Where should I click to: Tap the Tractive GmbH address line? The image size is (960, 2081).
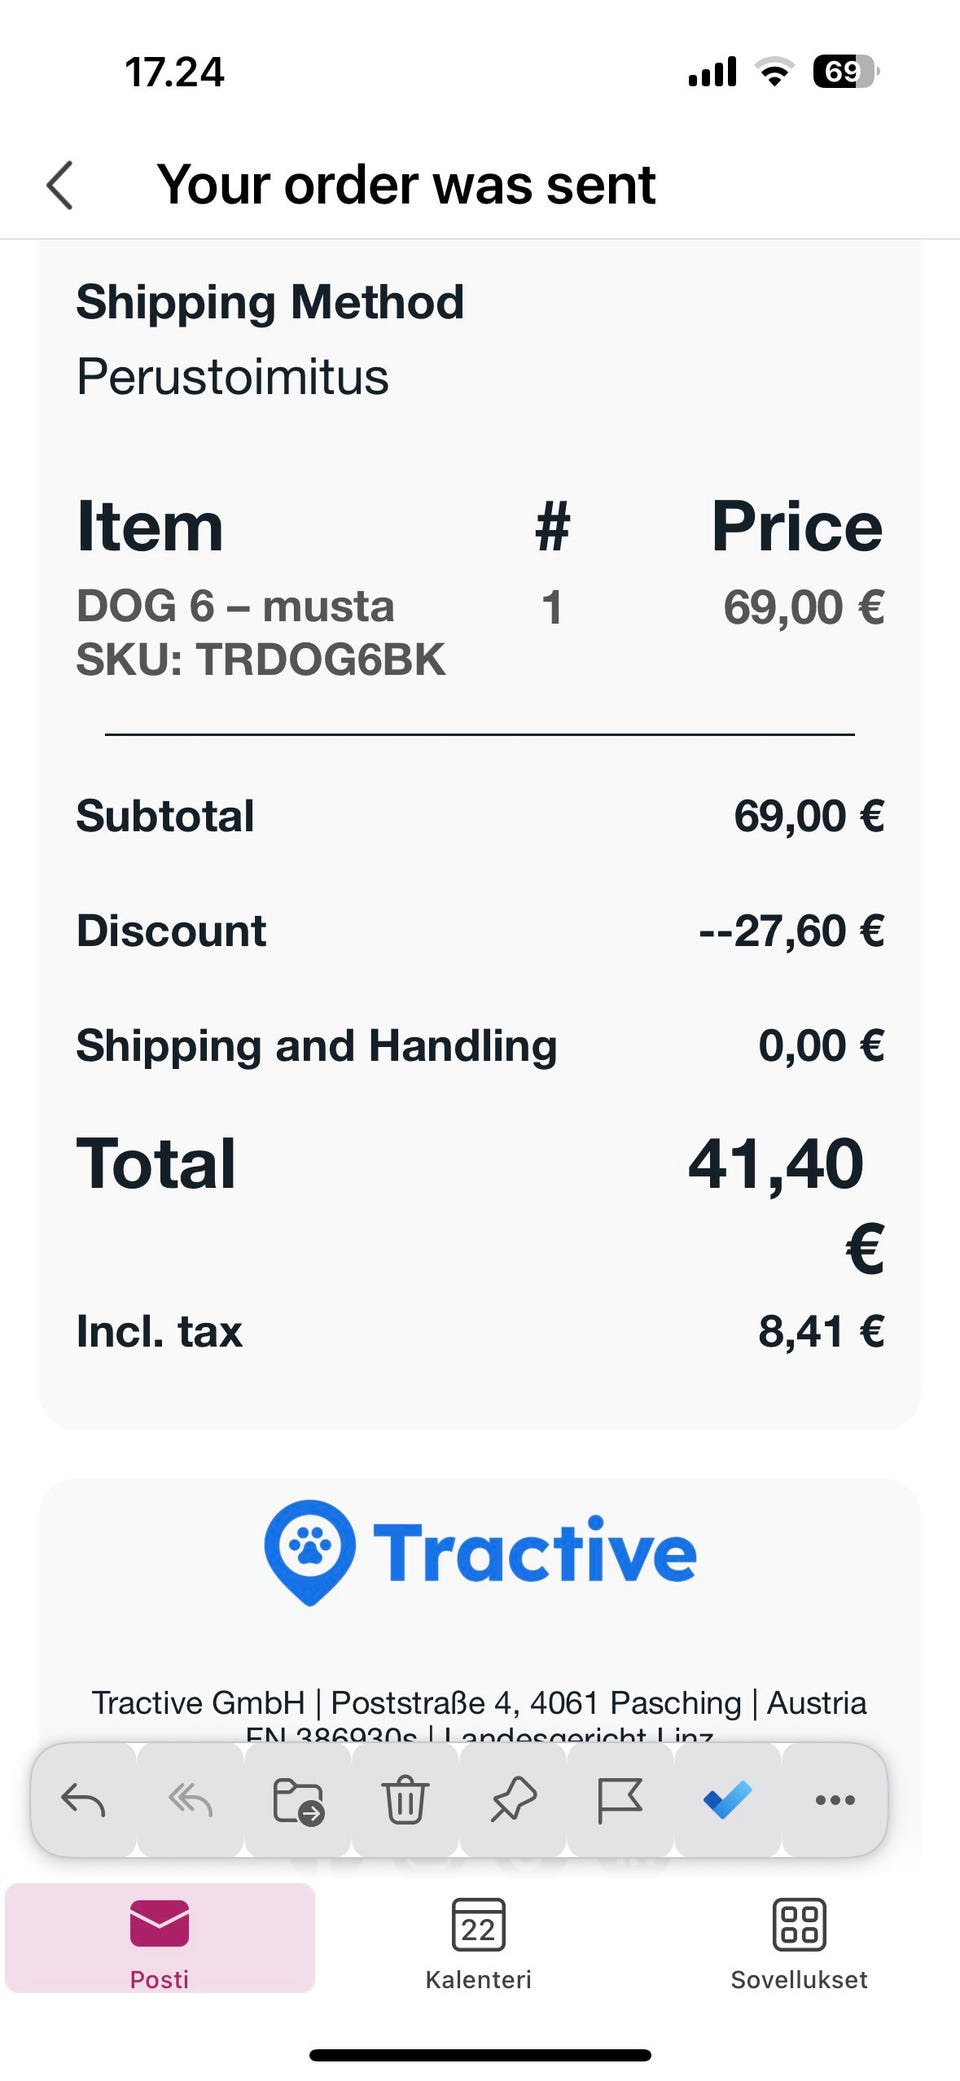pos(480,1702)
